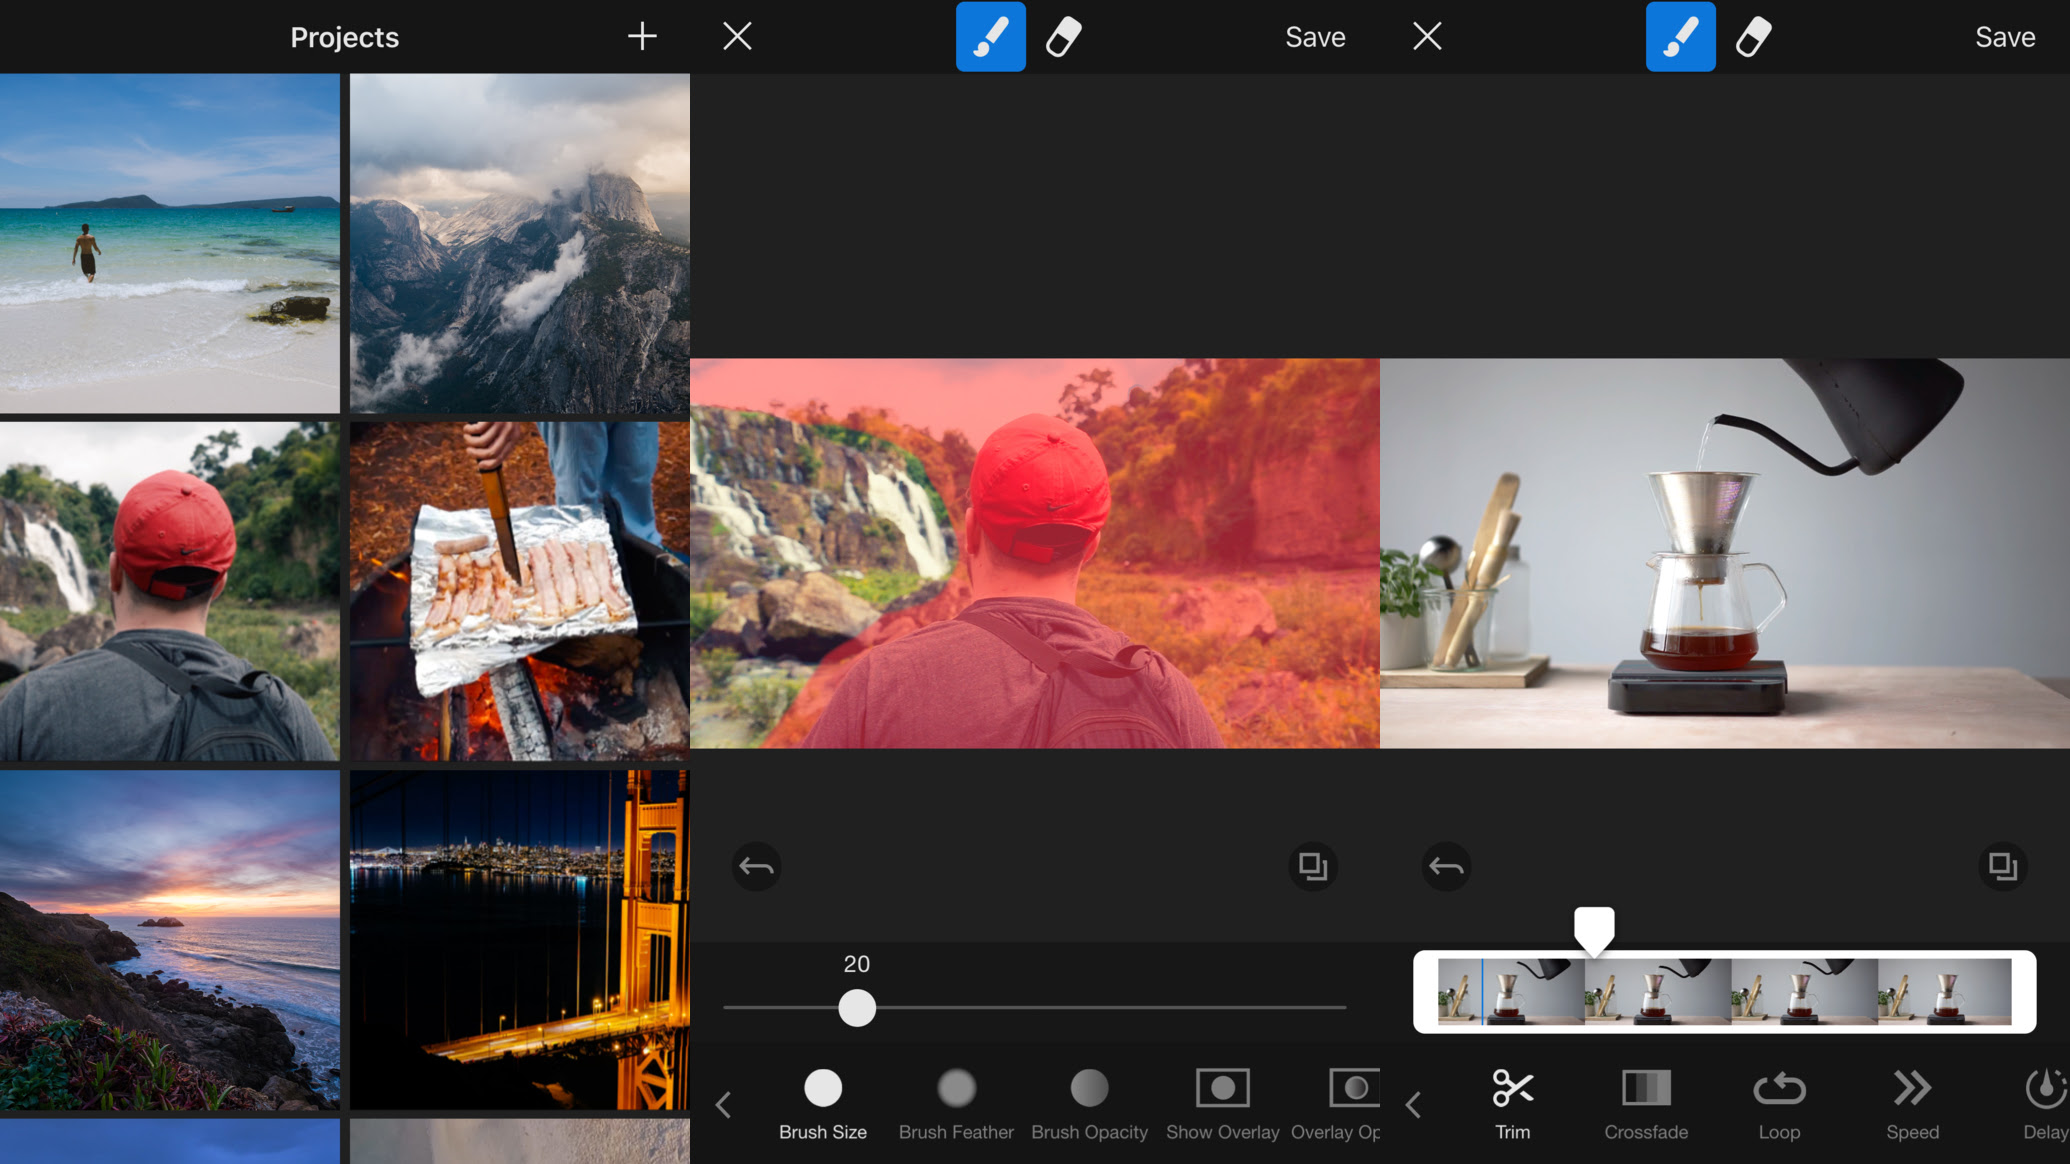
Task: Click the red masked hiker canvas image
Action: pos(1035,553)
